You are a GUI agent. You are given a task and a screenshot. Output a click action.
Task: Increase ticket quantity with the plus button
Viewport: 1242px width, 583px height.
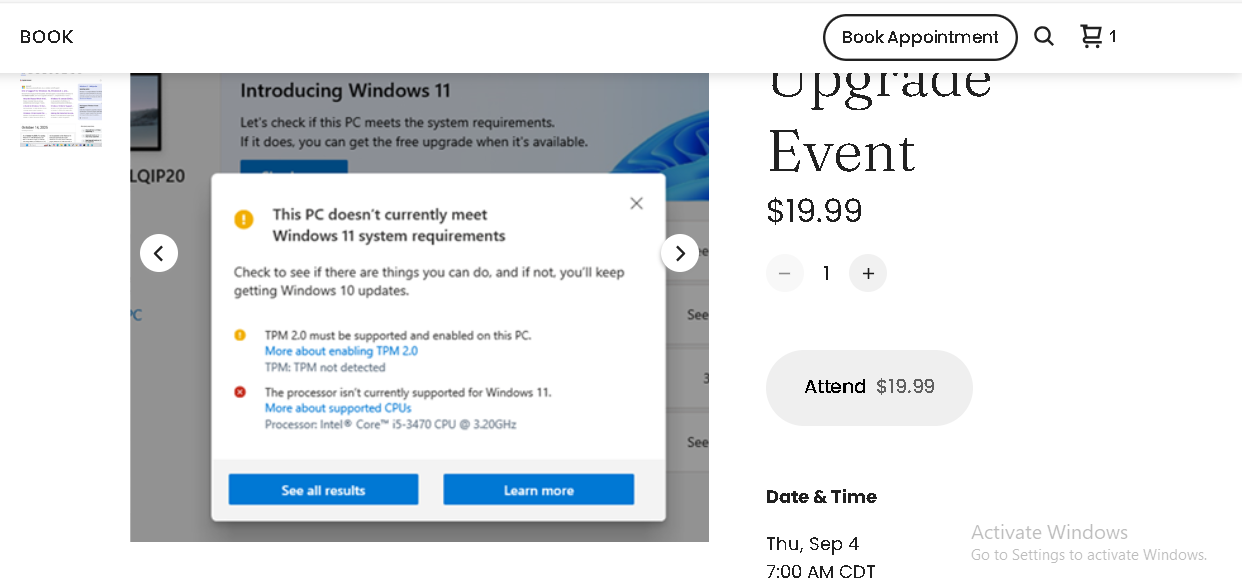click(868, 273)
